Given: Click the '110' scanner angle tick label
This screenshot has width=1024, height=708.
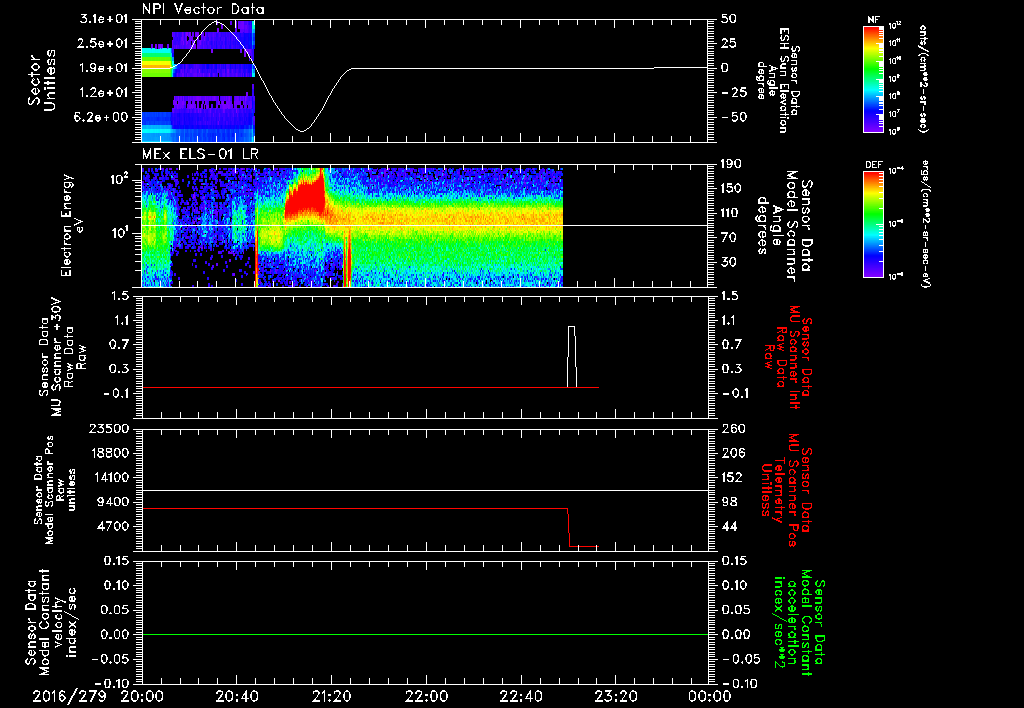Looking at the screenshot, I should tap(731, 213).
